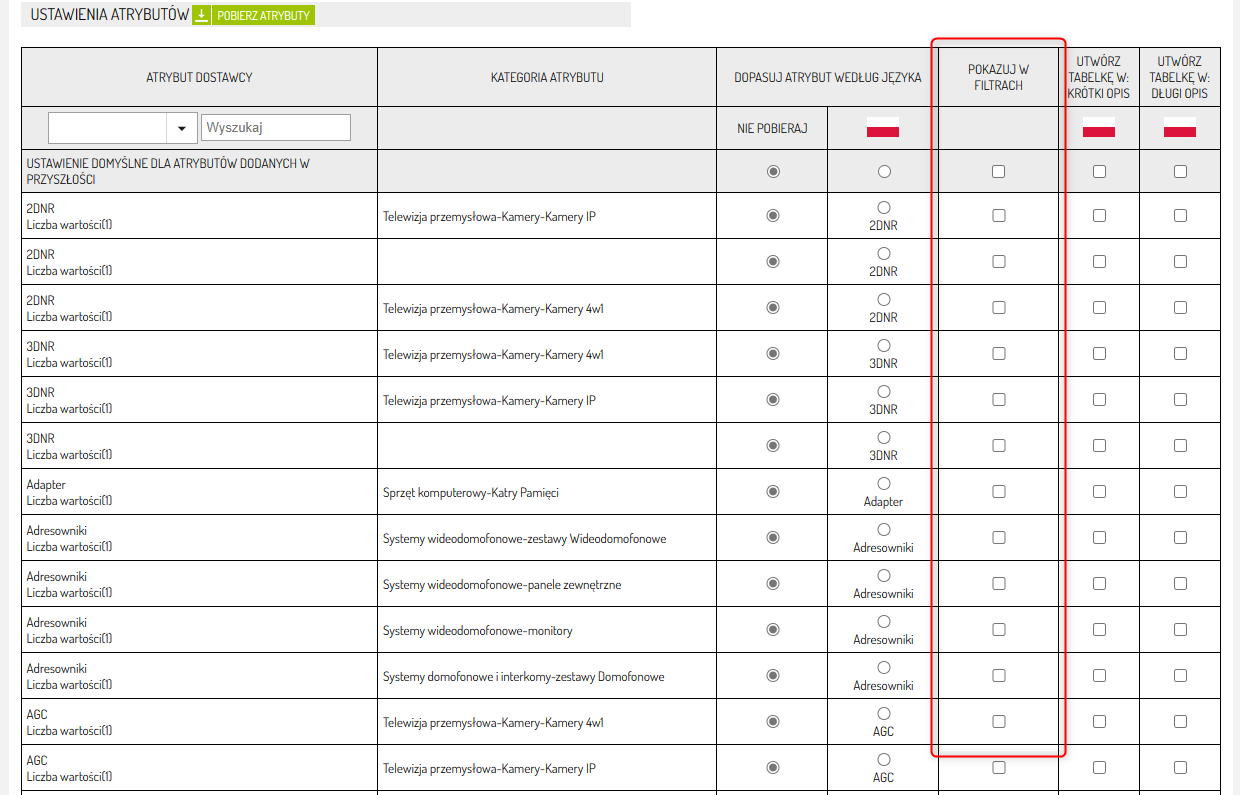Viewport: 1240px width, 795px height.
Task: Click the Polish flag under Długi opis header
Action: pyautogui.click(x=1180, y=128)
